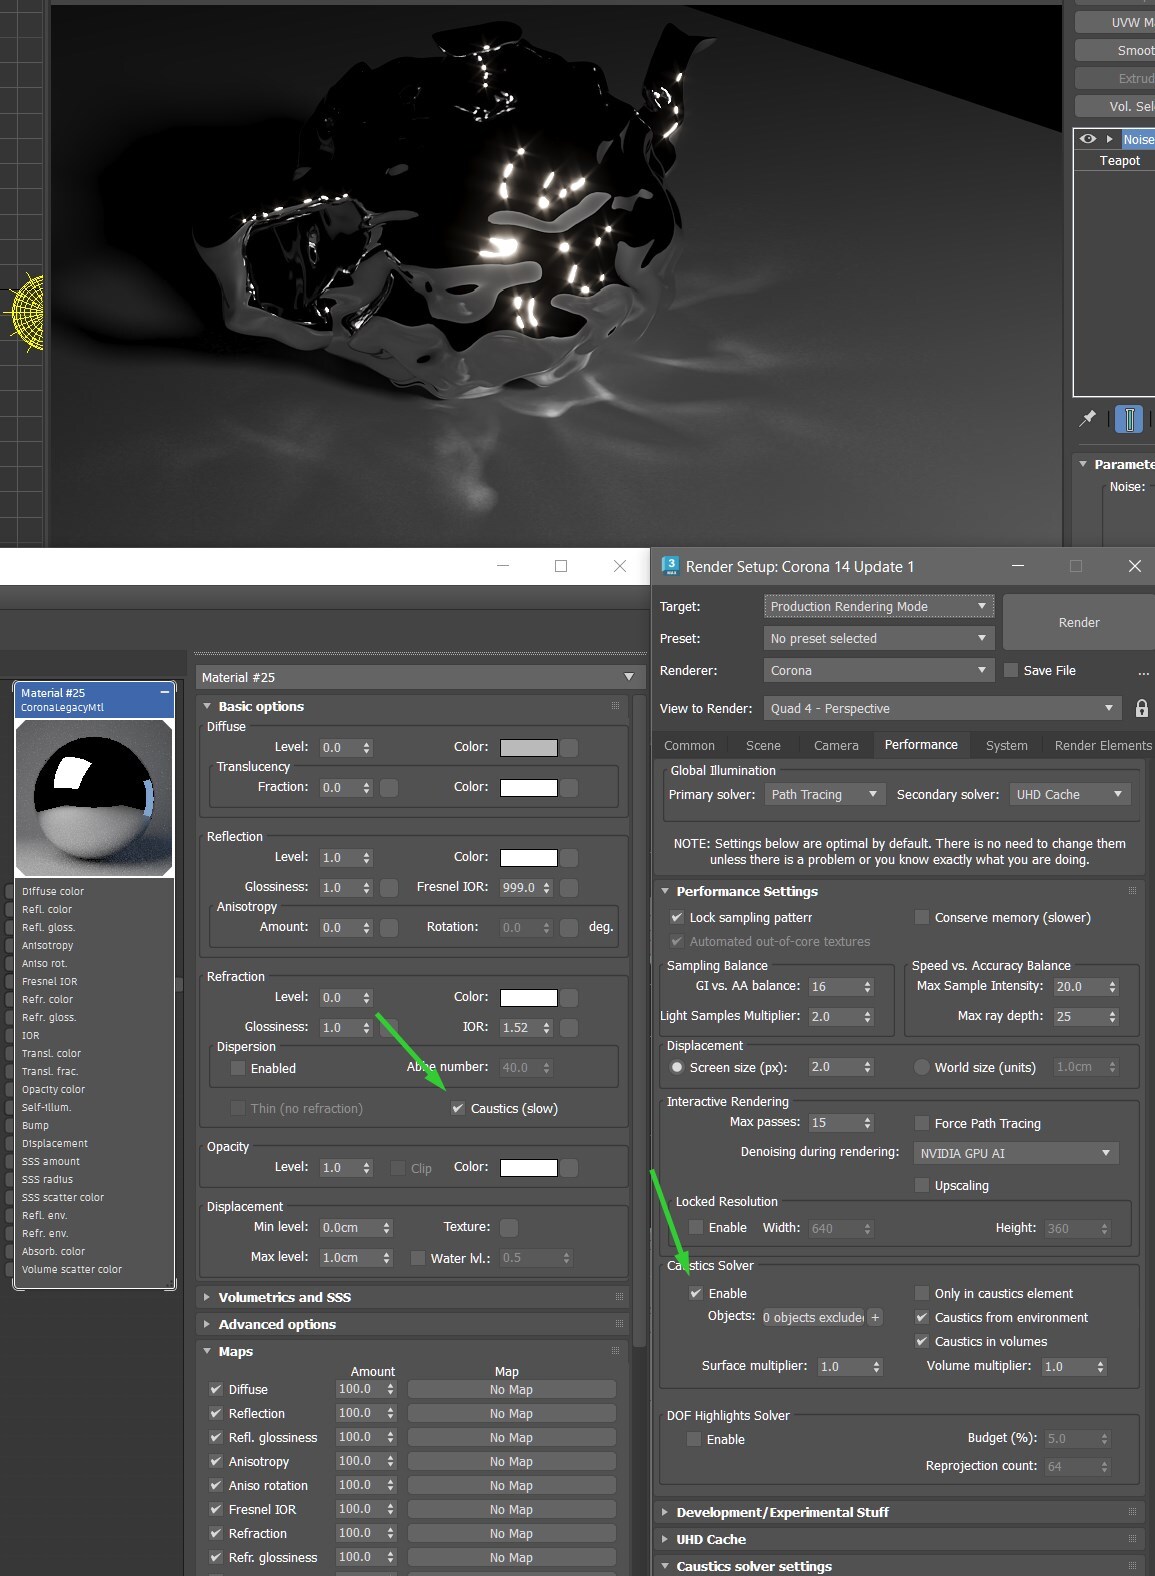1155x1576 pixels.
Task: Click the Displacement Texture map slot
Action: coord(508,1227)
